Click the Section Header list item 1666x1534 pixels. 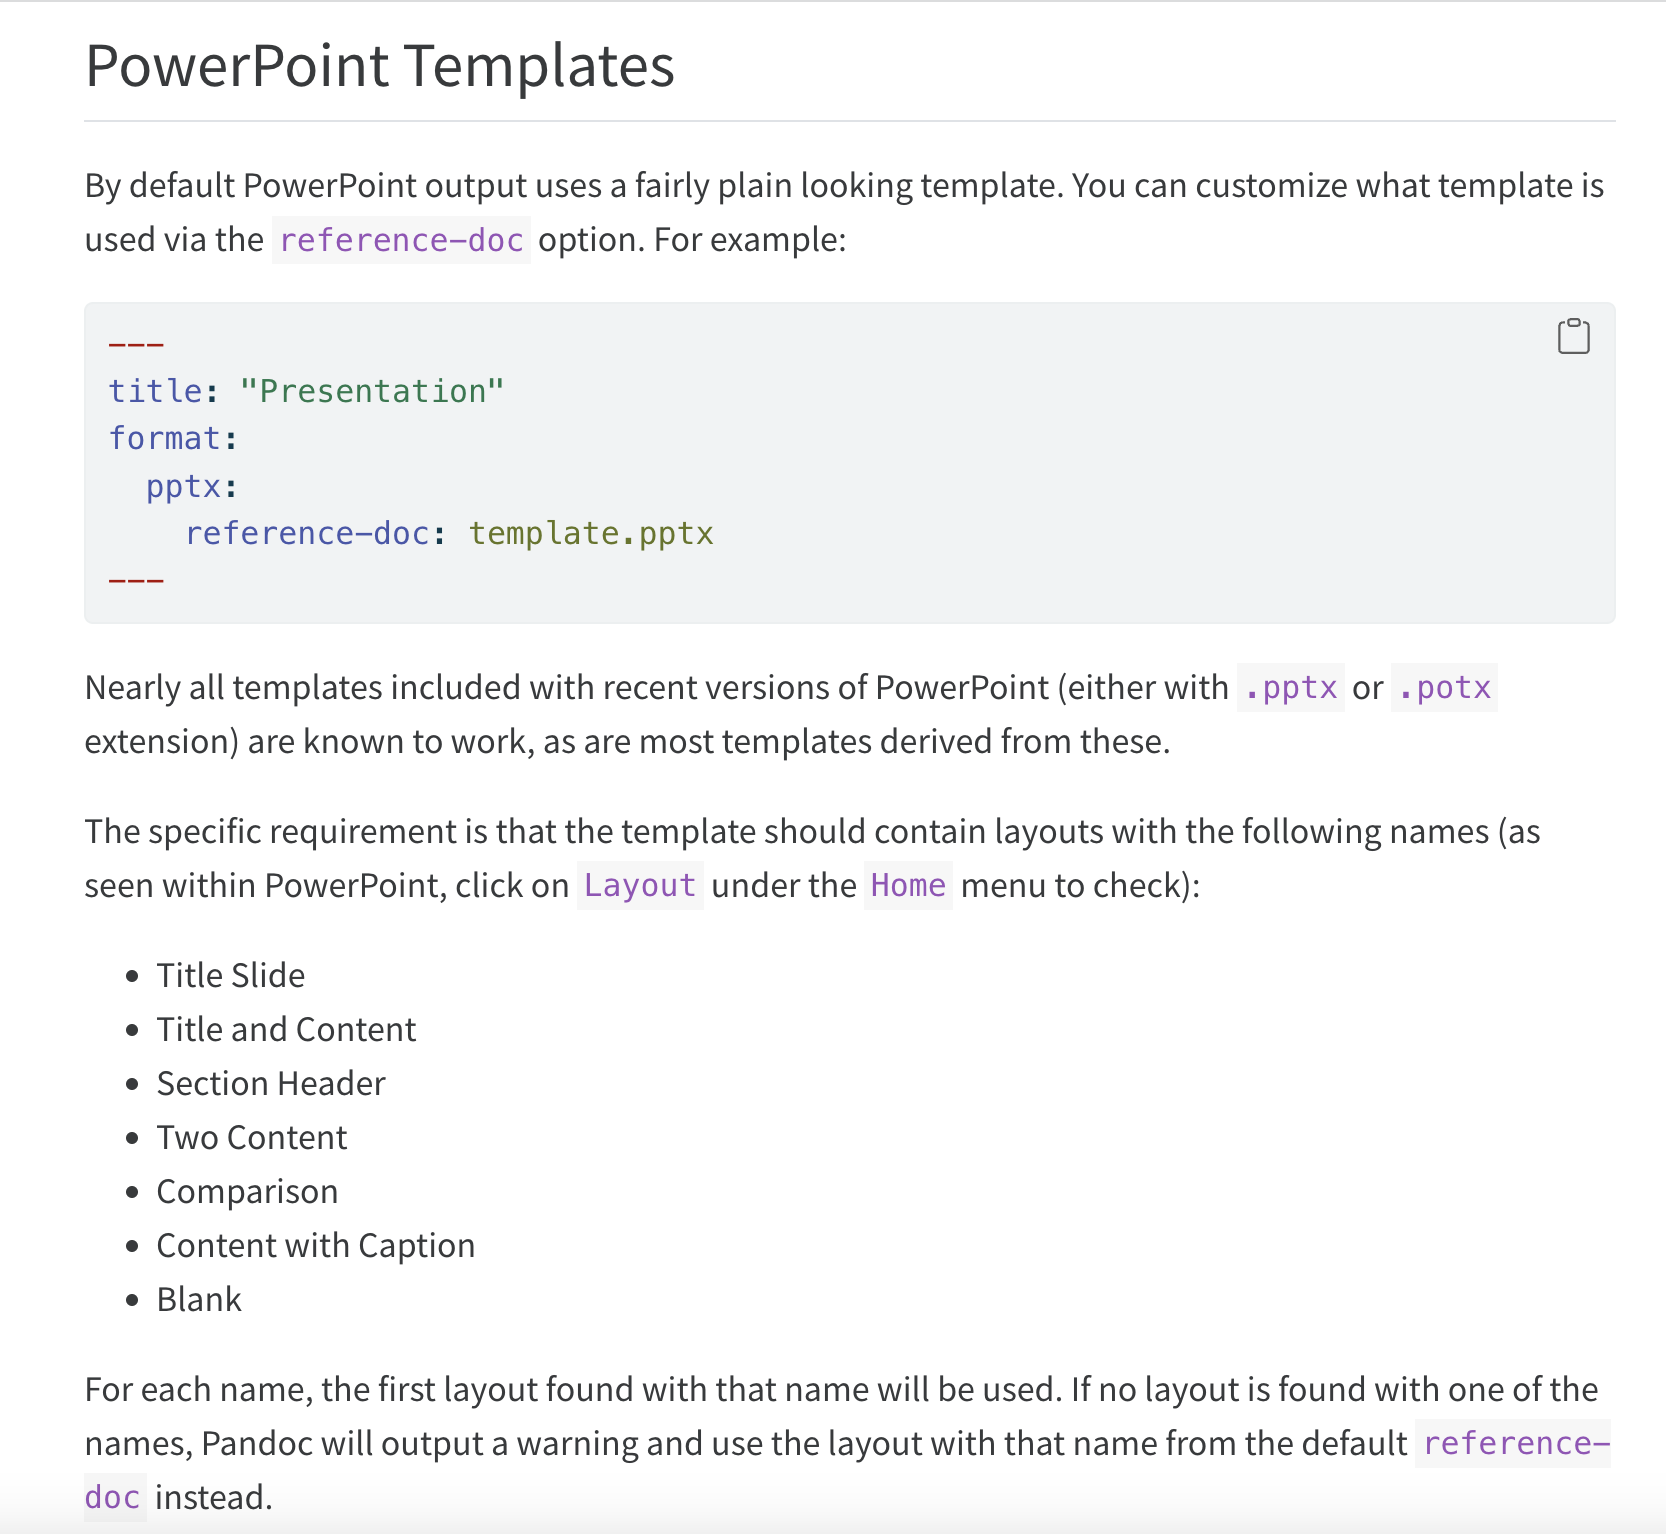pos(271,1083)
